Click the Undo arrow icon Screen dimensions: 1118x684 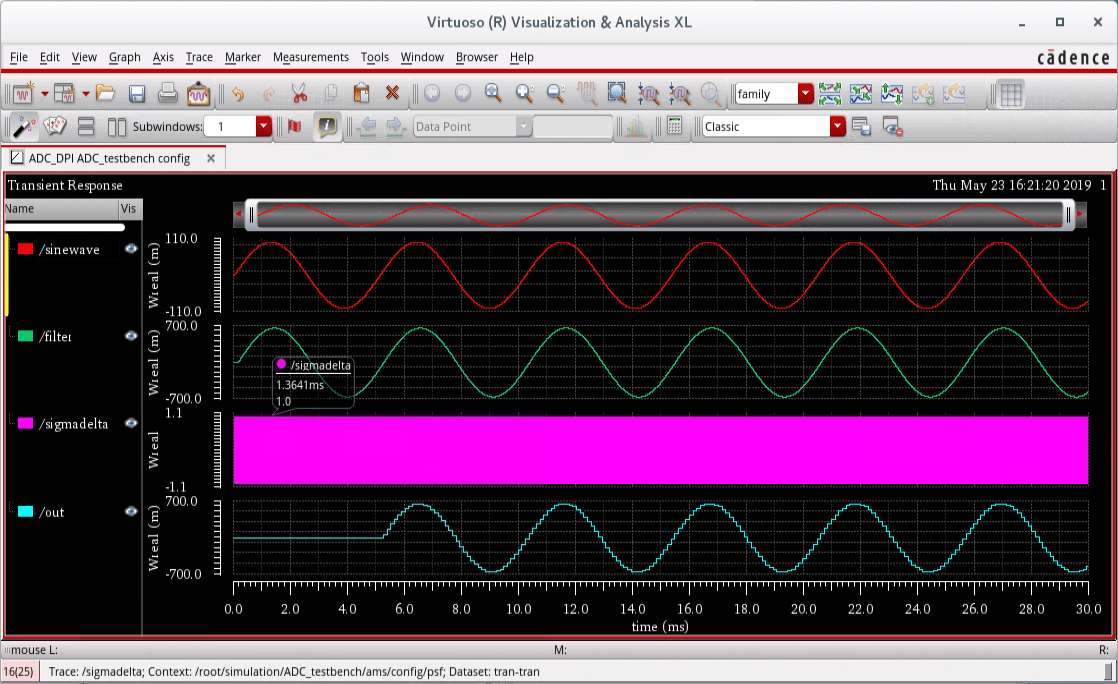[x=238, y=94]
